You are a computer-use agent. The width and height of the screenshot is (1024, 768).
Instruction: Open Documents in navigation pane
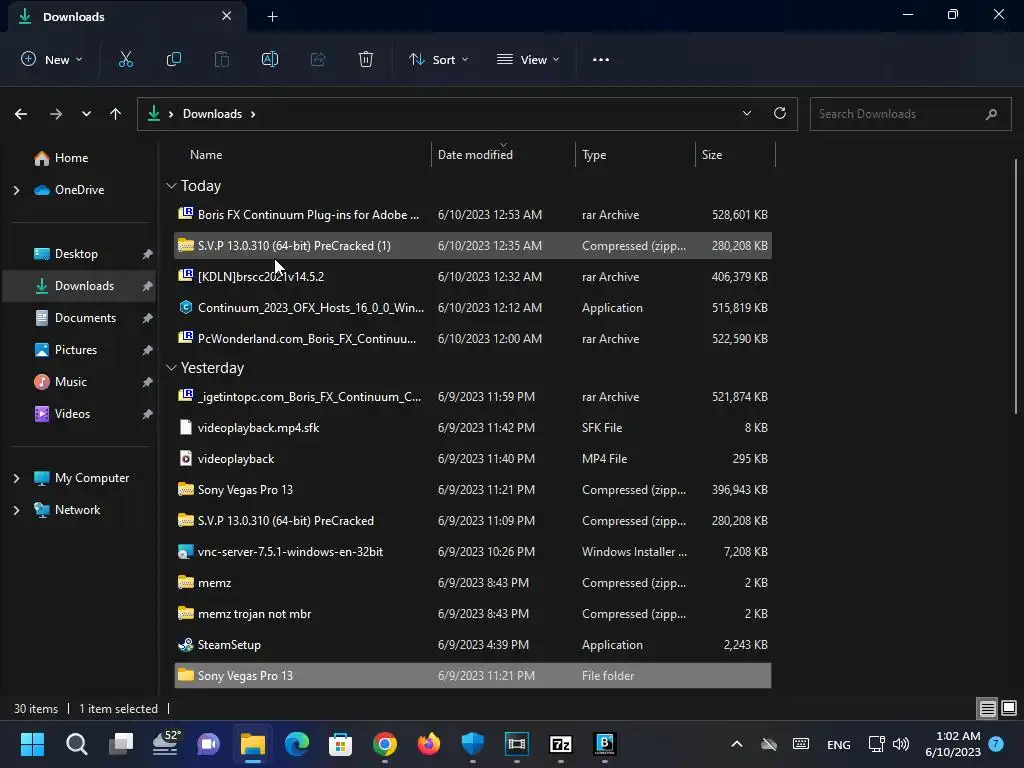coord(85,318)
